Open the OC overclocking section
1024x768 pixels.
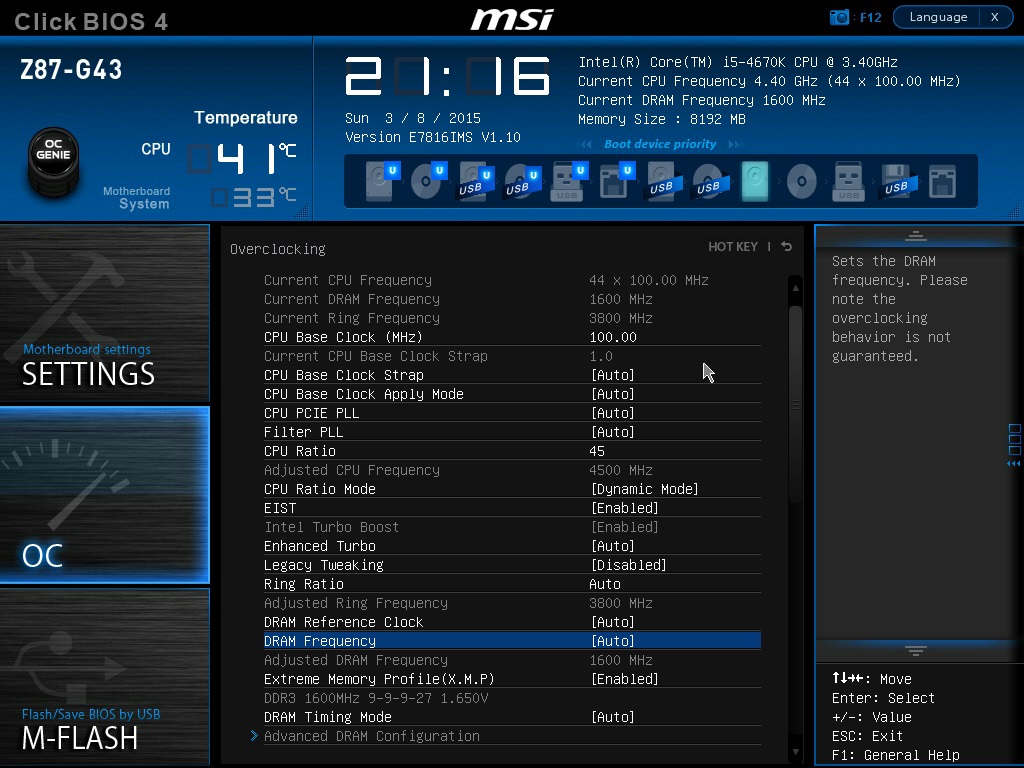(x=104, y=494)
